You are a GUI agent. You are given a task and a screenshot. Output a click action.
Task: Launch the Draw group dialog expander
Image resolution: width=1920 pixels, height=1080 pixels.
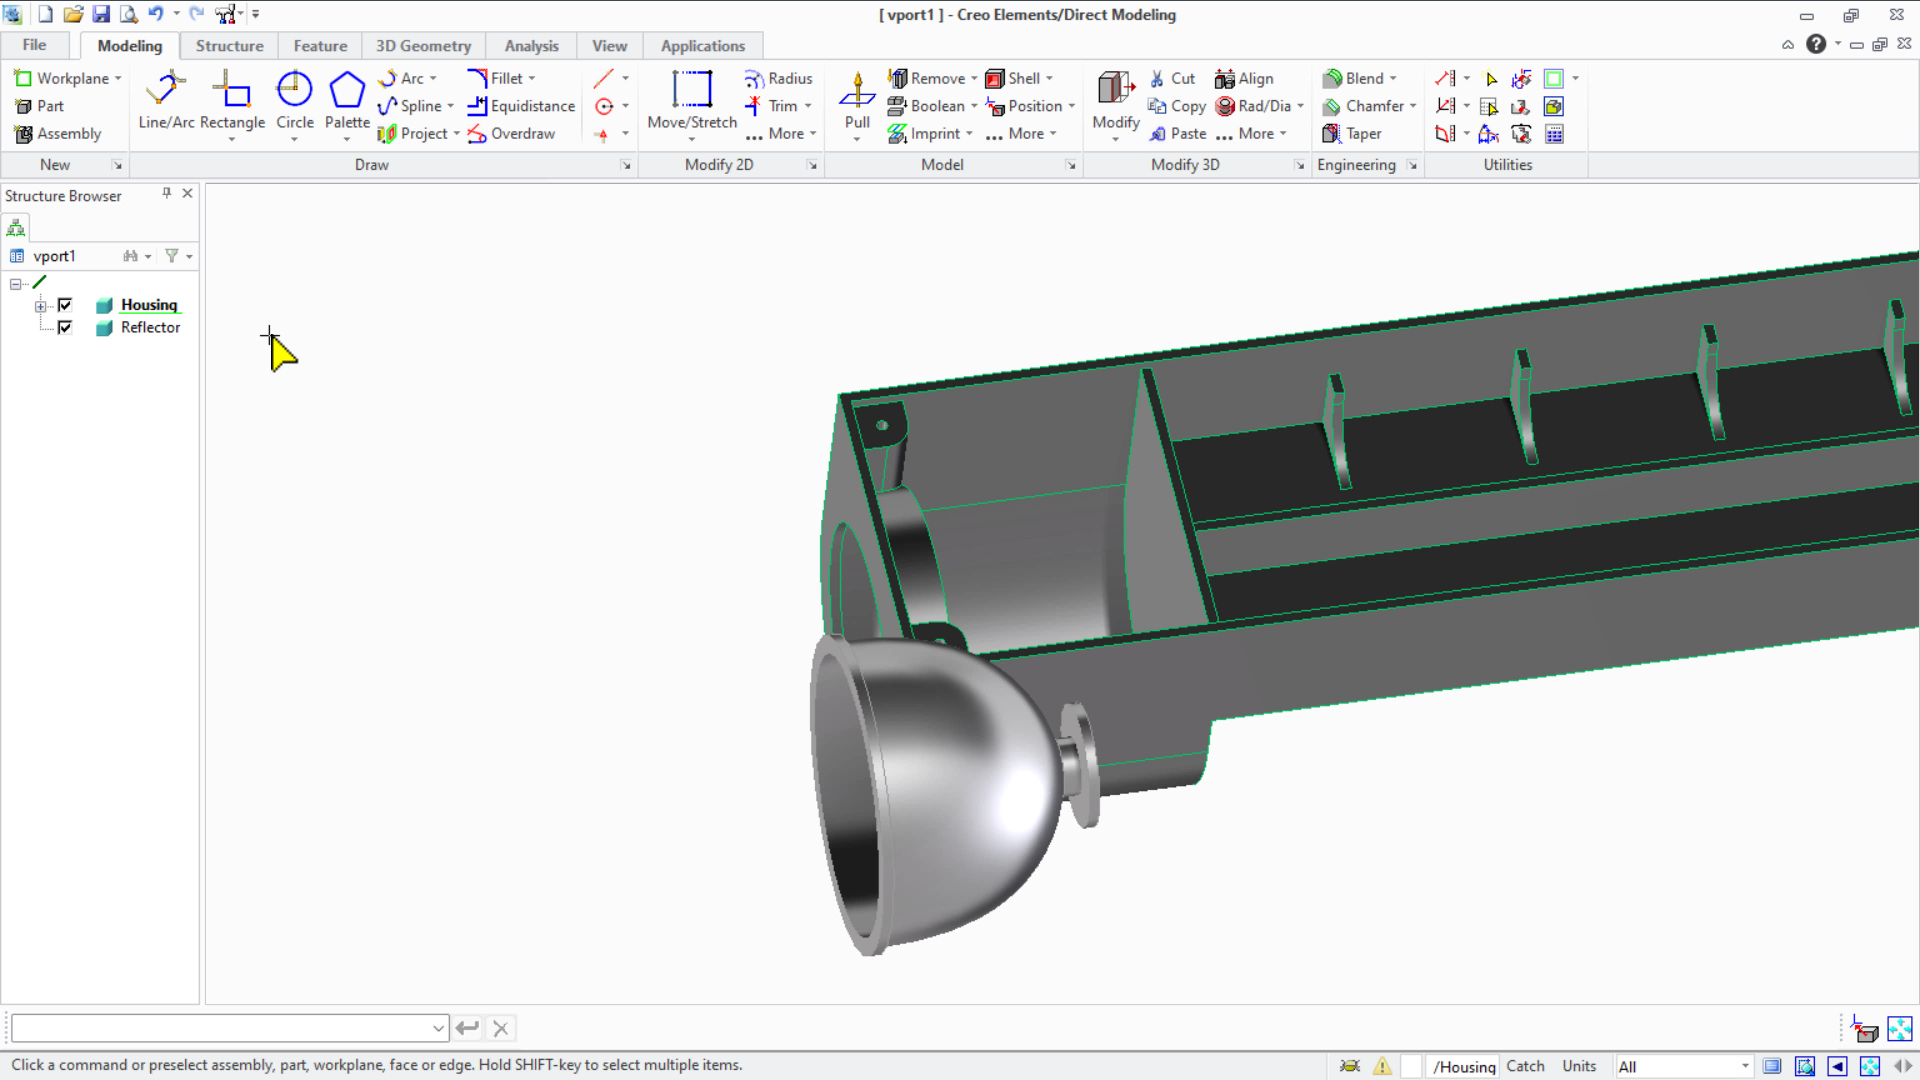click(x=626, y=165)
